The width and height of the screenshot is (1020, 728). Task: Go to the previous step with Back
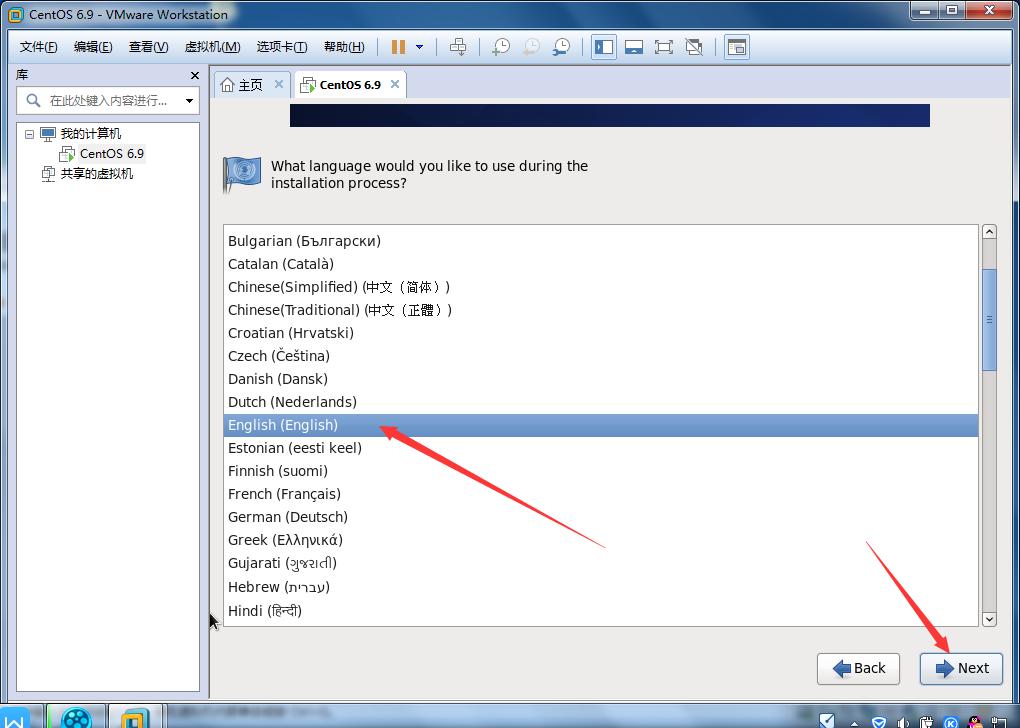858,669
